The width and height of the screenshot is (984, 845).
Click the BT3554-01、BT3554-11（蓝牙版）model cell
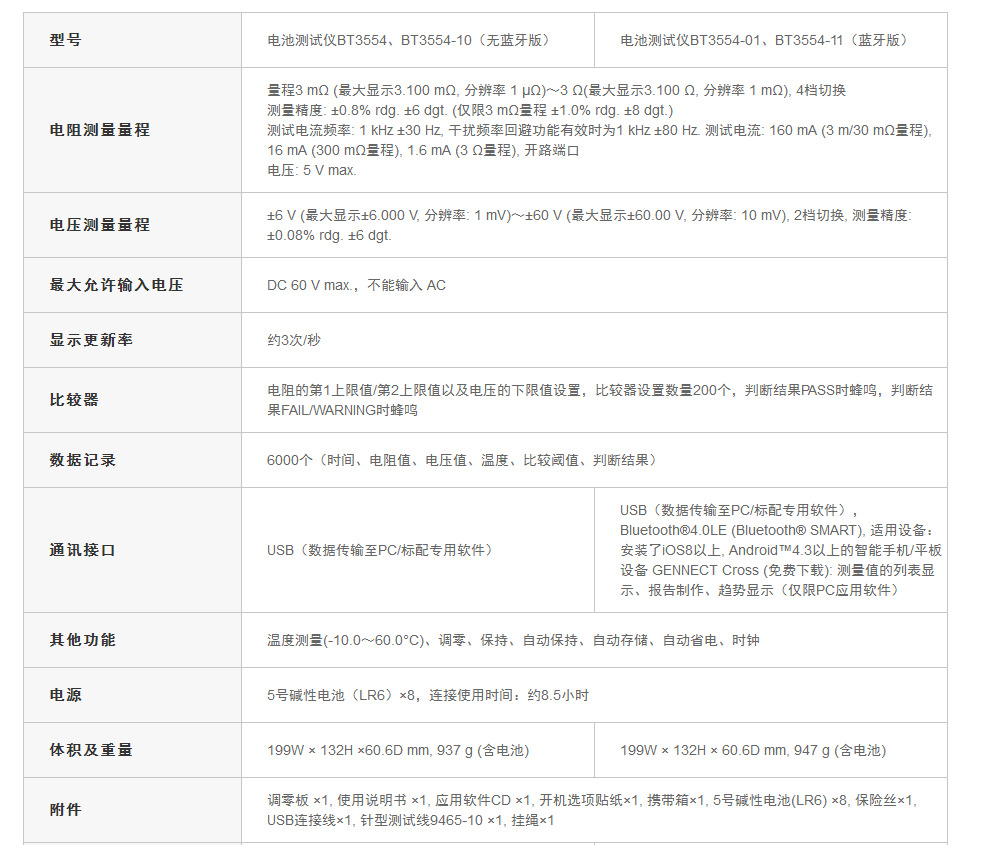(x=771, y=40)
